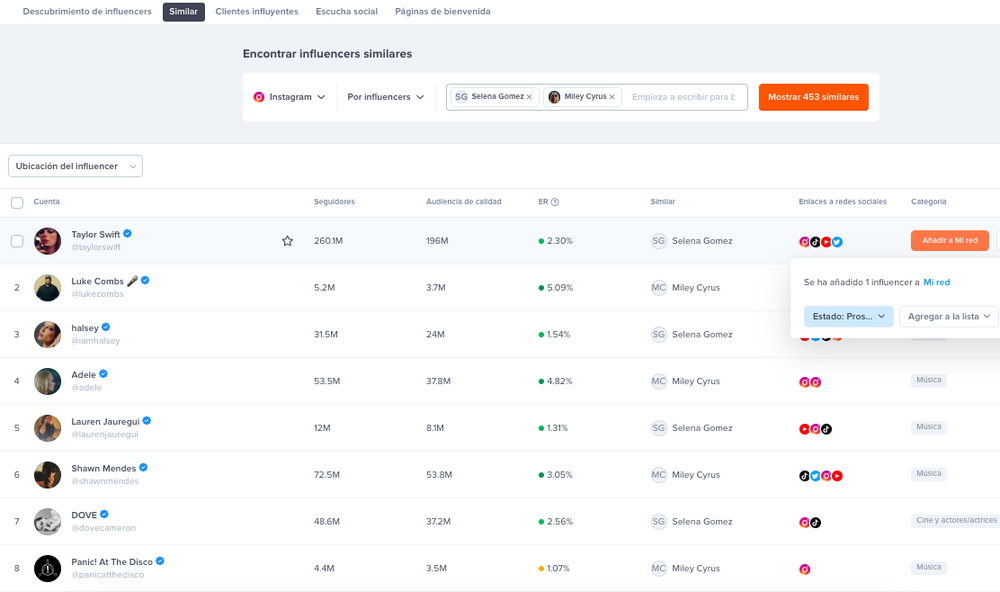
Task: Open Páginas de bienvenida tab
Action: tap(443, 11)
